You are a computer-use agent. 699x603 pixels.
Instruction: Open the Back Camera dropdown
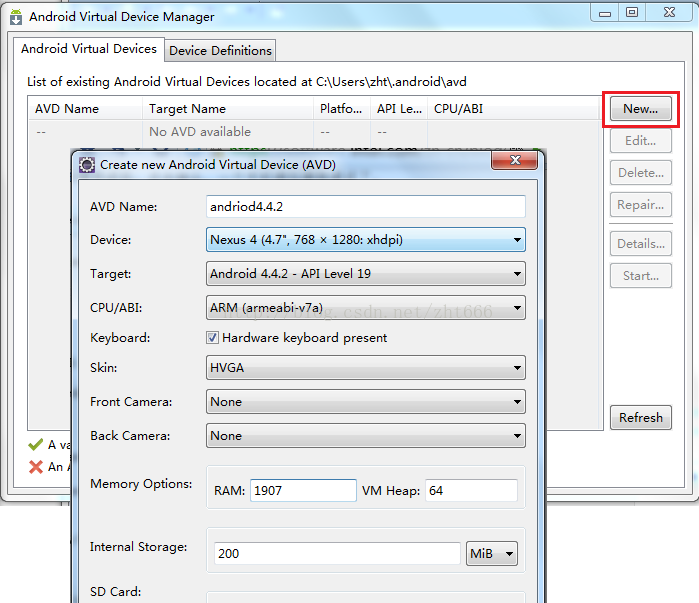[x=366, y=435]
